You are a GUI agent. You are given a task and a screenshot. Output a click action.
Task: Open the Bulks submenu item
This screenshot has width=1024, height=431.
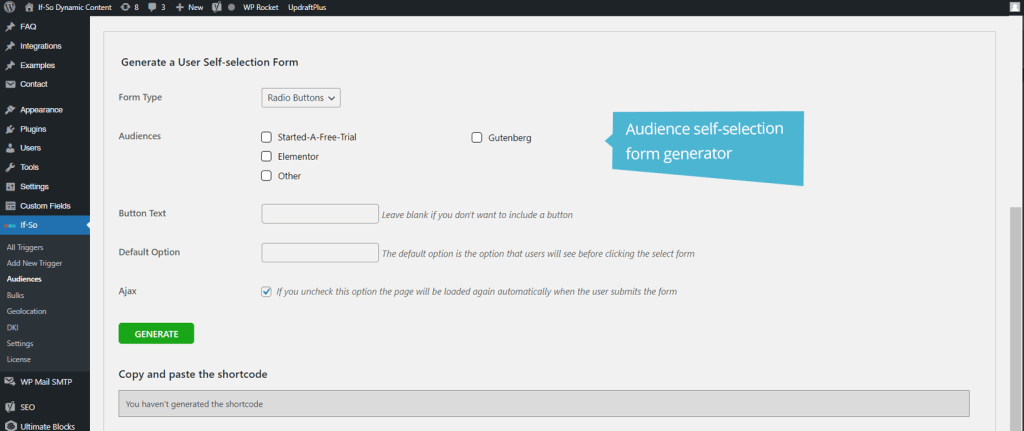click(15, 295)
